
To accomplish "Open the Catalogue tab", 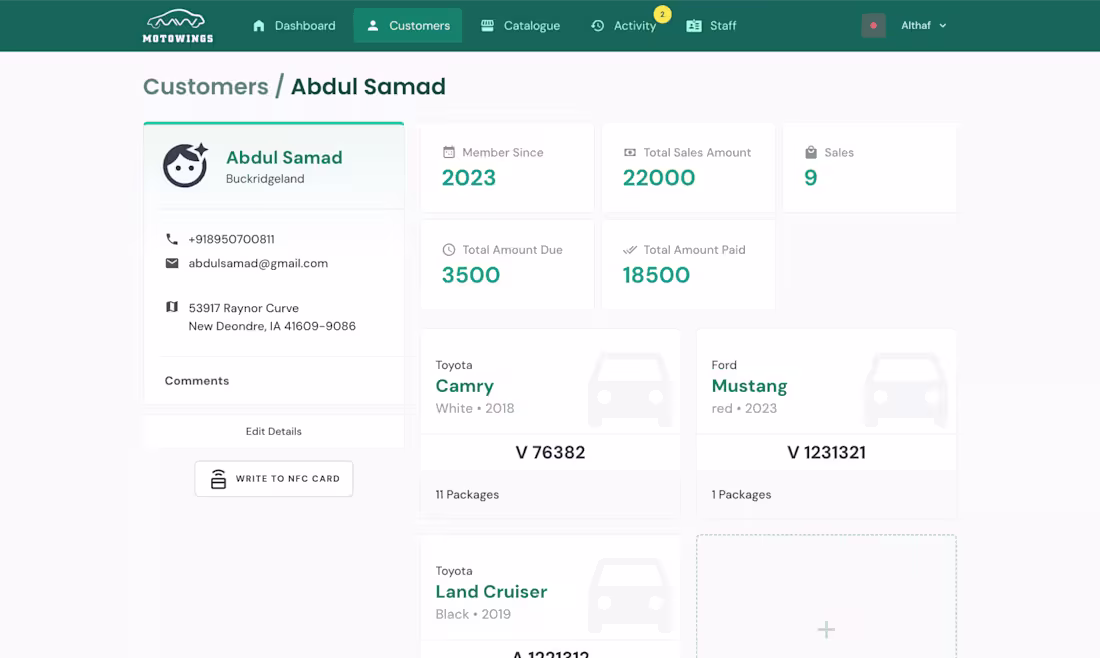I will [x=520, y=26].
